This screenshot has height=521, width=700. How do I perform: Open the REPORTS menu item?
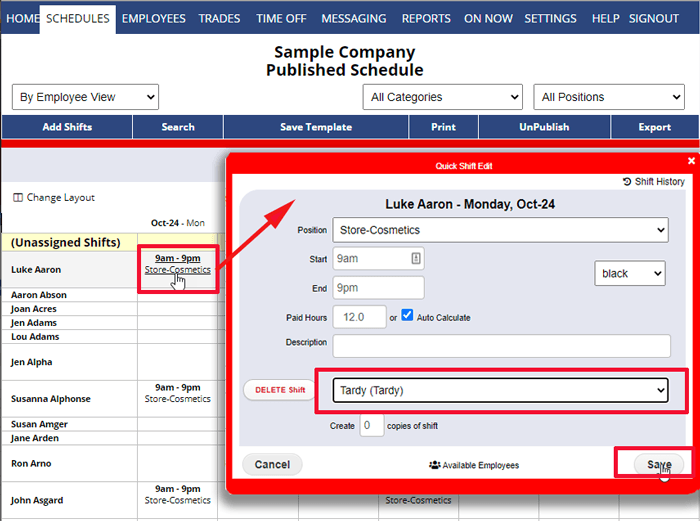point(426,18)
